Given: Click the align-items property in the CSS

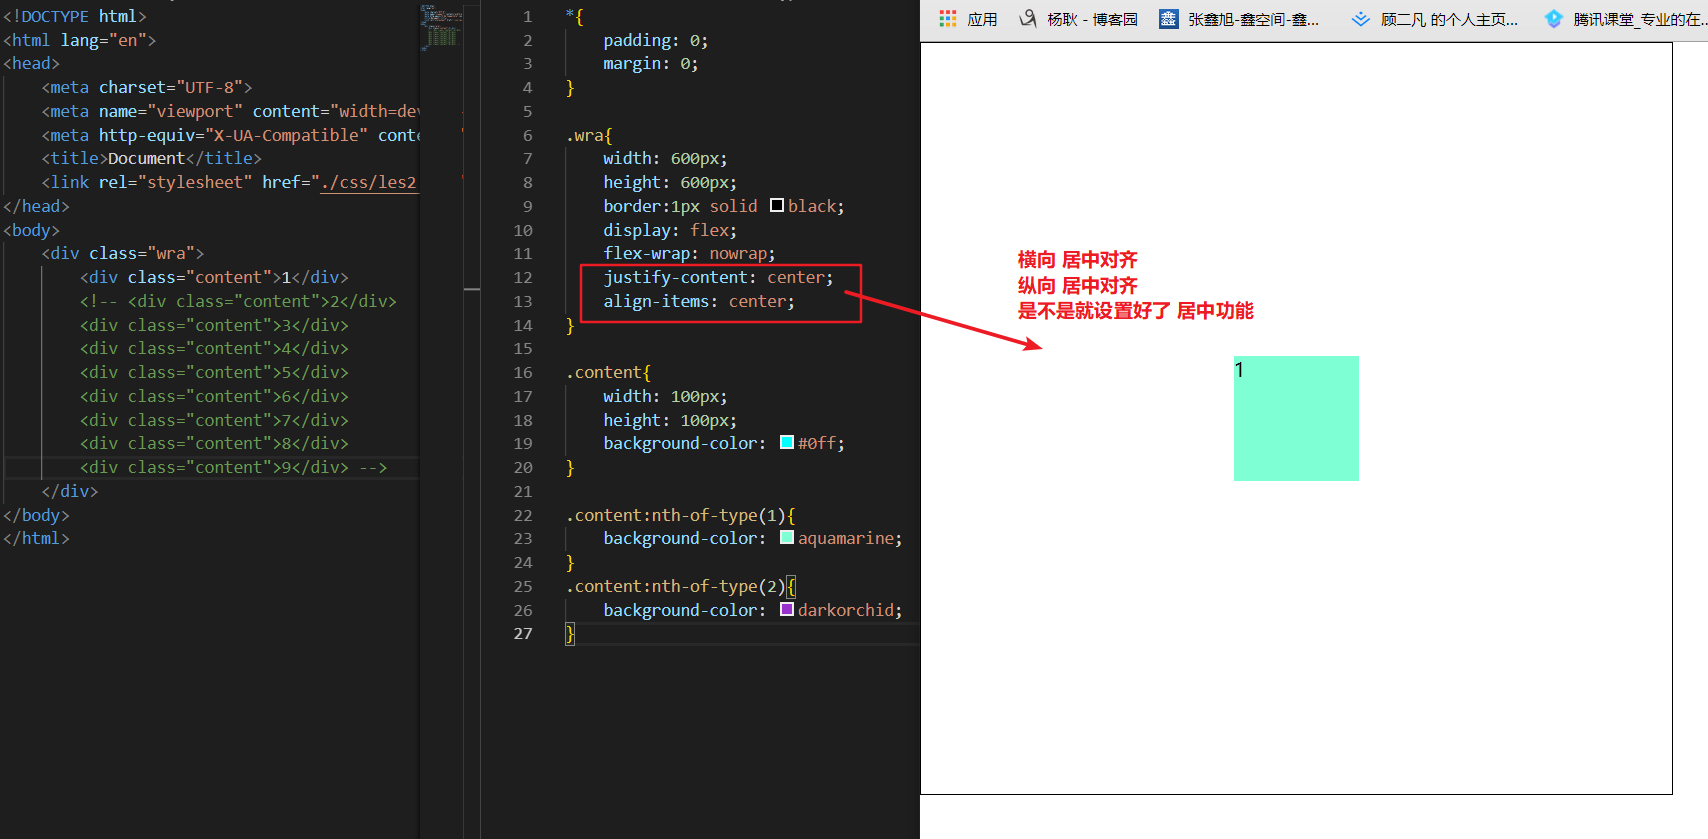Looking at the screenshot, I should pyautogui.click(x=655, y=301).
